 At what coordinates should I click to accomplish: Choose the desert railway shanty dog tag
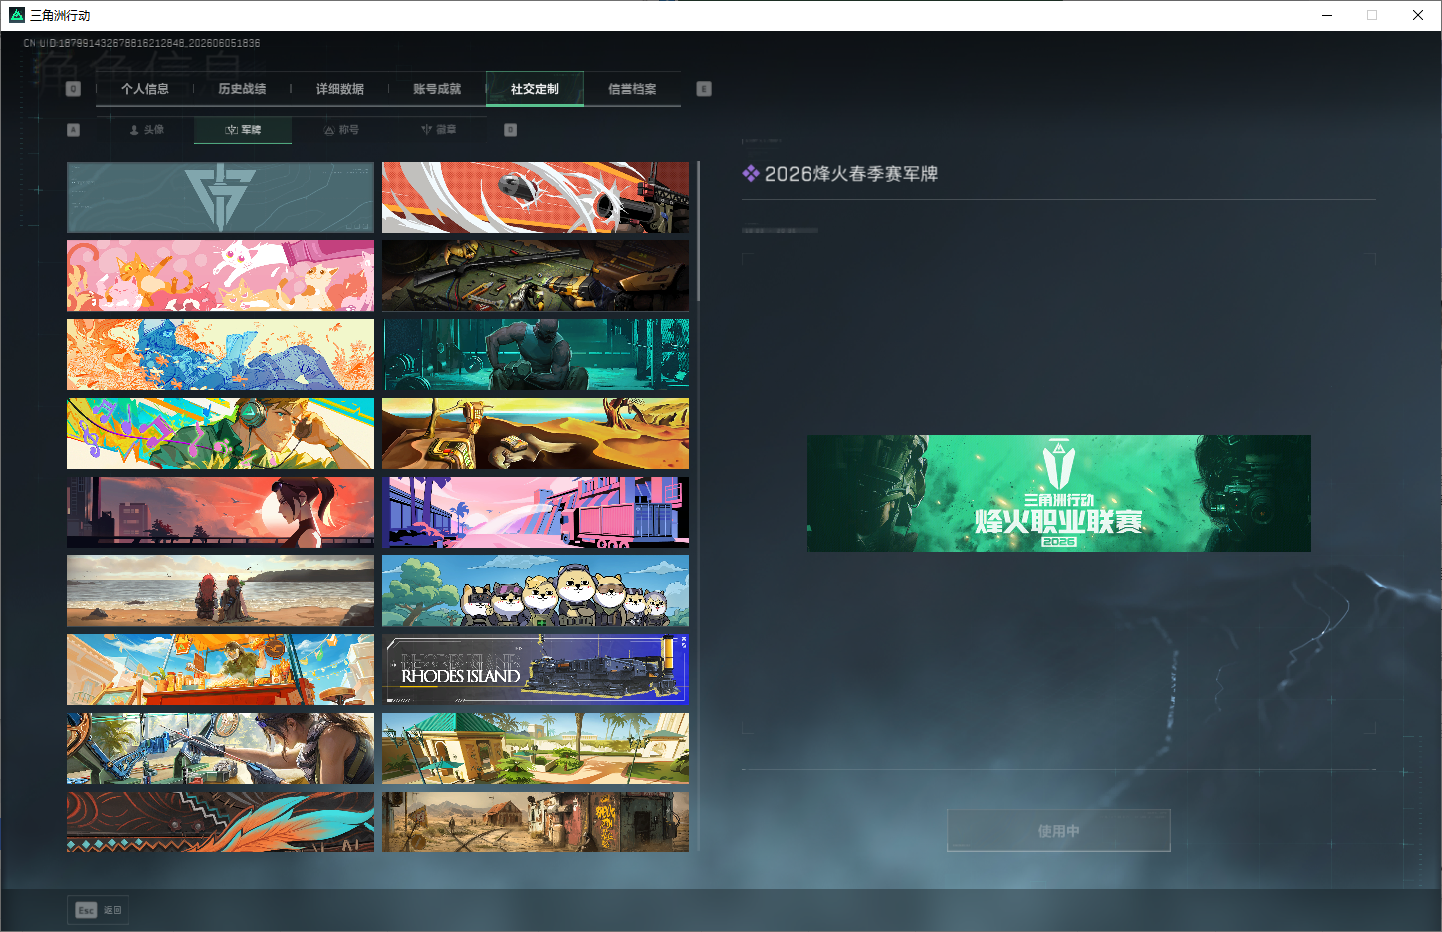535,822
